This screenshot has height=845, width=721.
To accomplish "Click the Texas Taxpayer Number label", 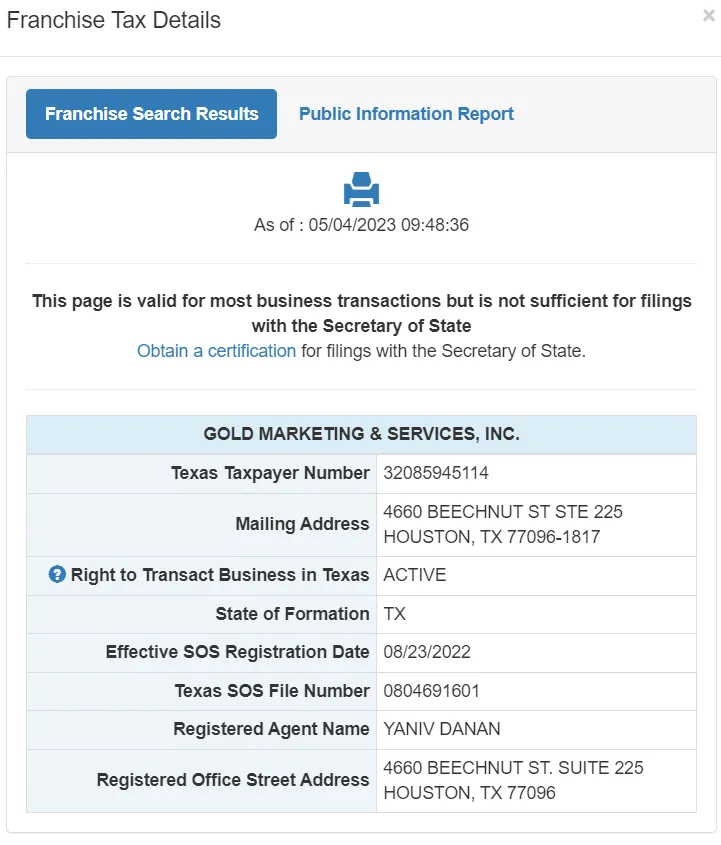I will (x=270, y=473).
